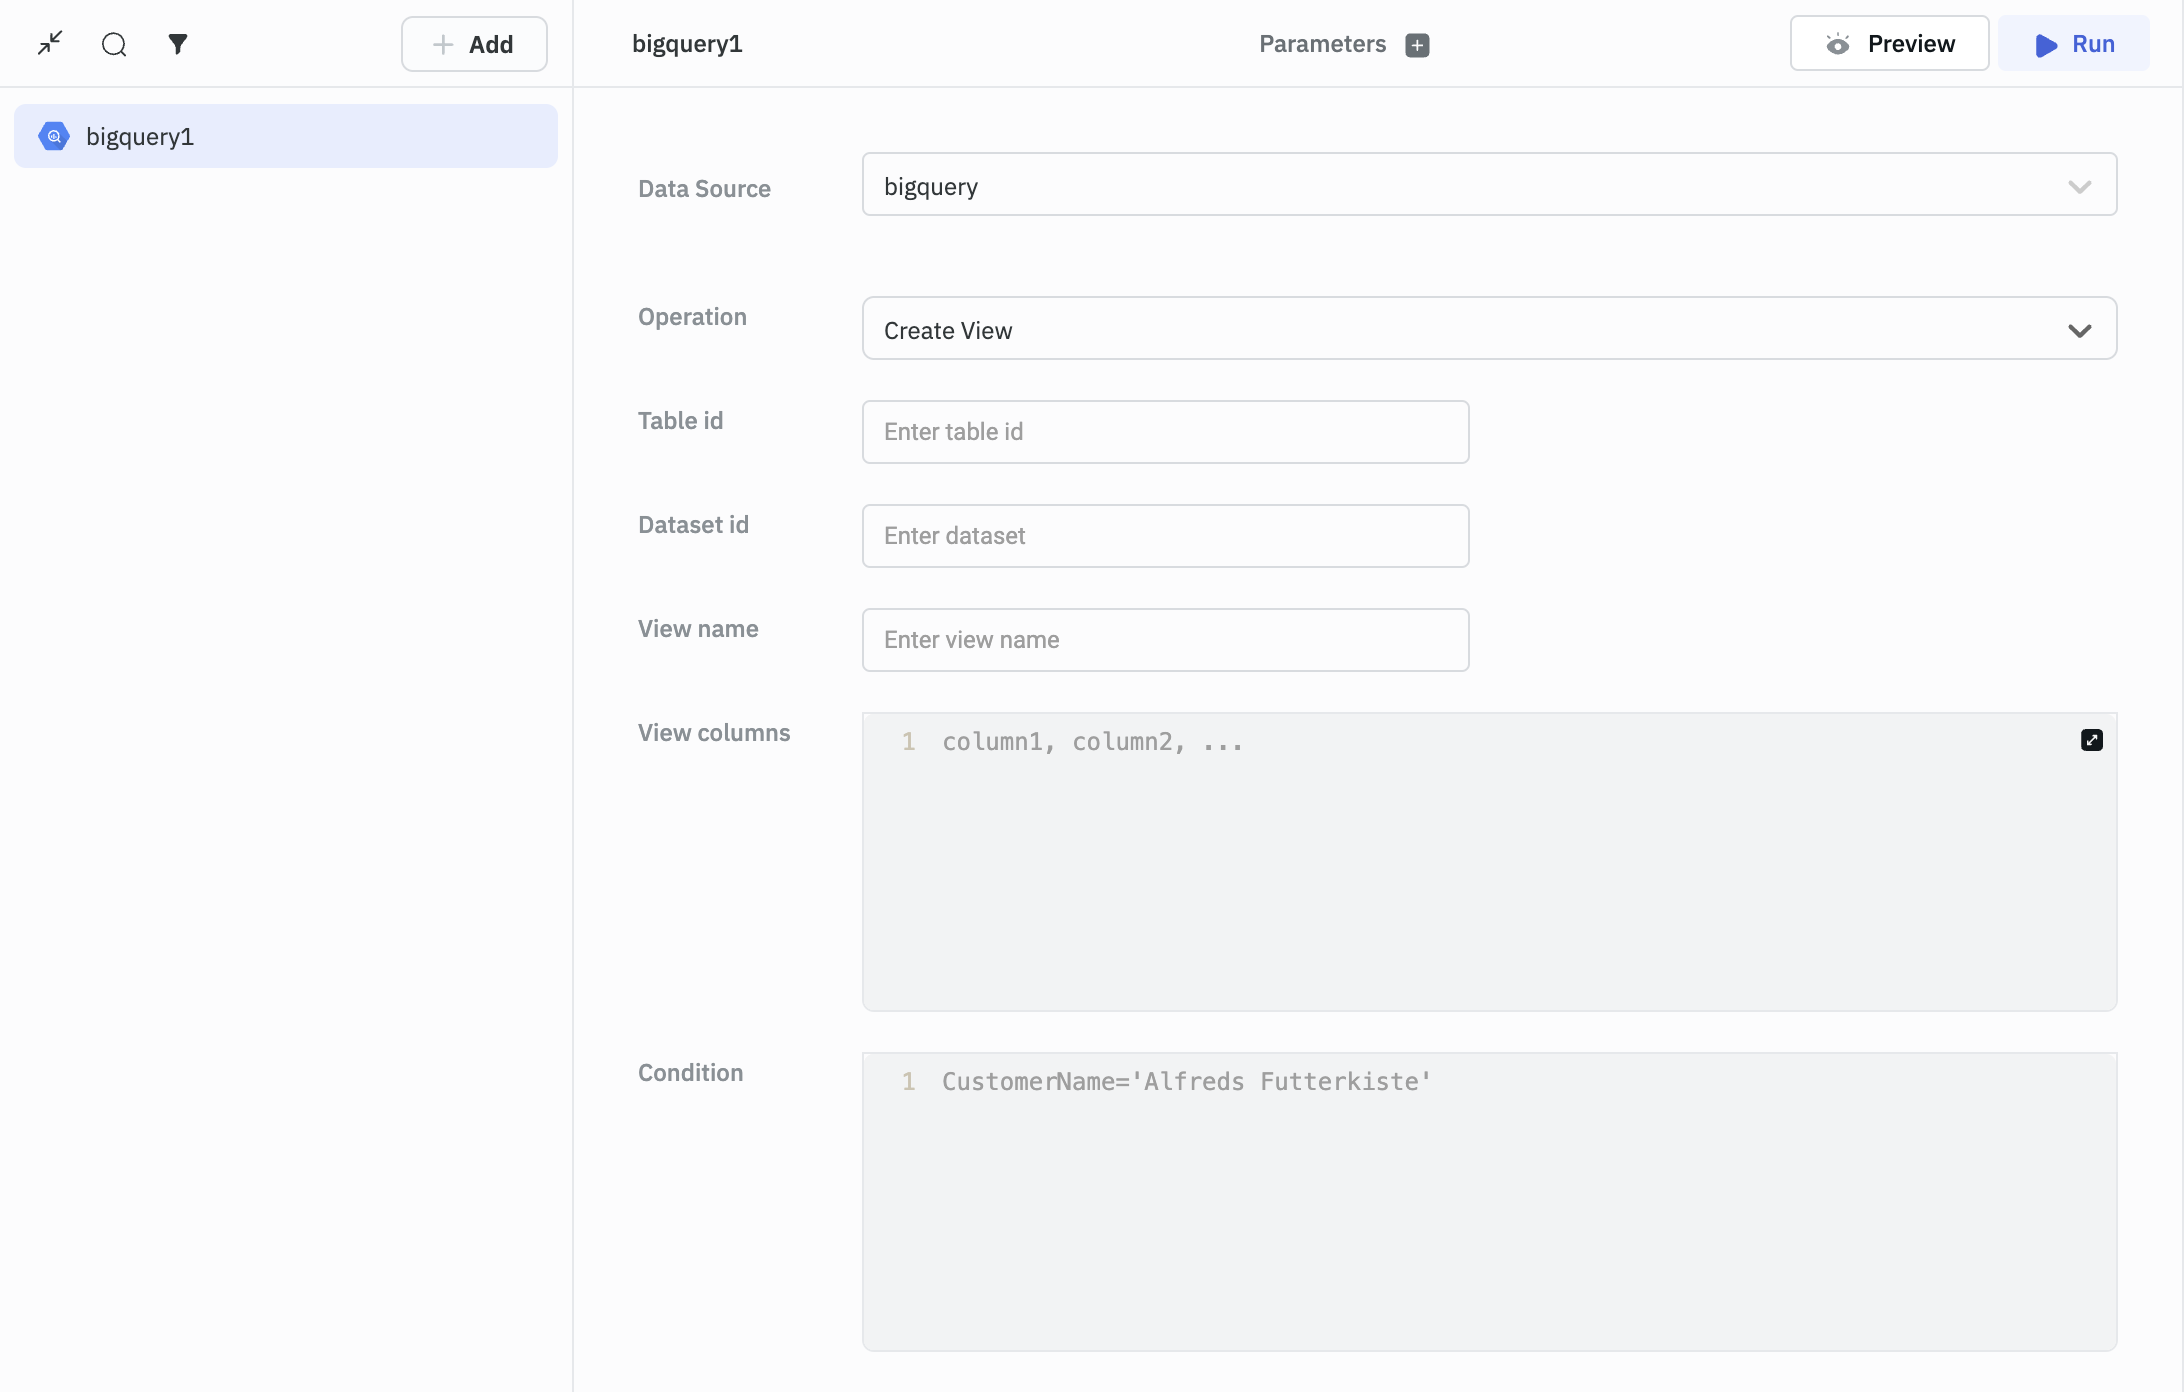
Task: Click inside the View columns code editor
Action: (x=1488, y=870)
